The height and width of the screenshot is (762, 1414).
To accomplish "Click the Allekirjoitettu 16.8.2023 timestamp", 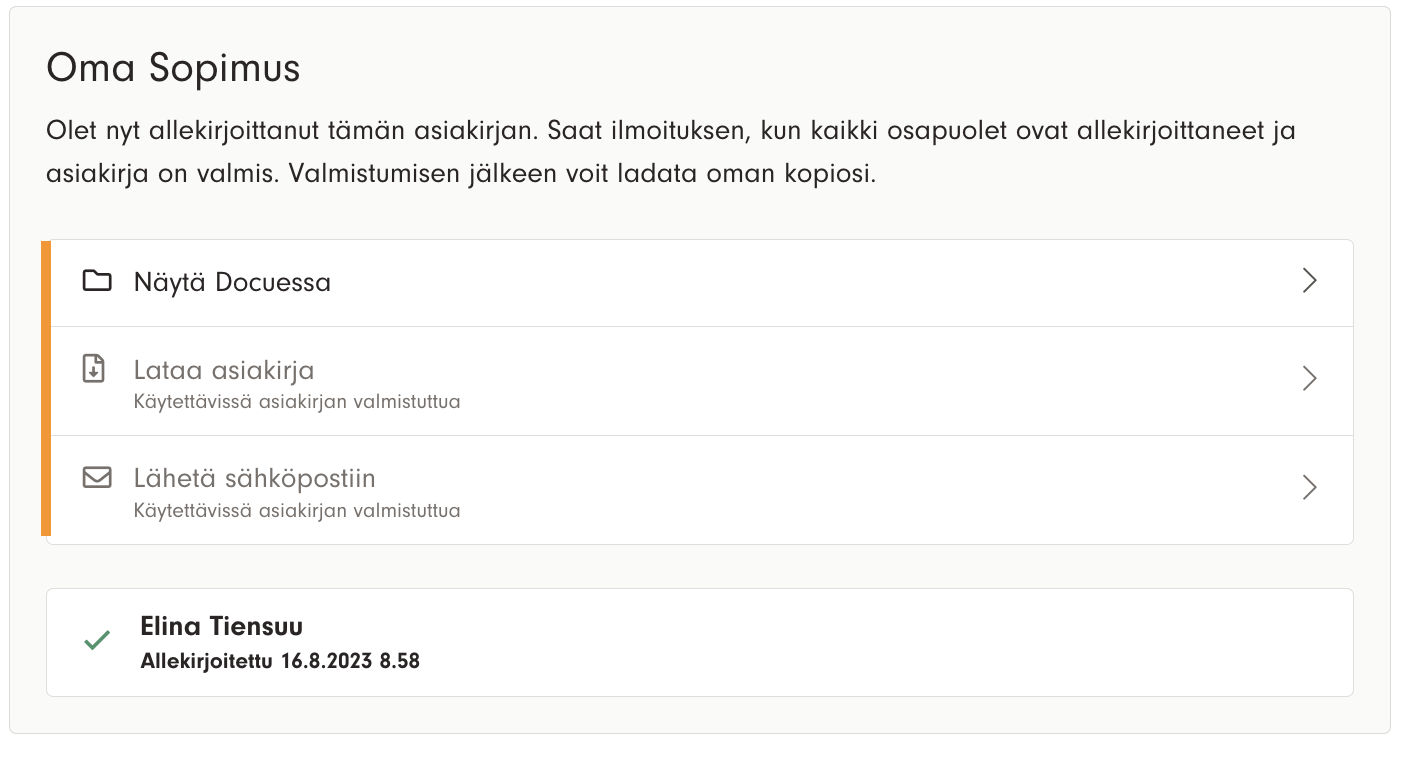I will tap(280, 661).
